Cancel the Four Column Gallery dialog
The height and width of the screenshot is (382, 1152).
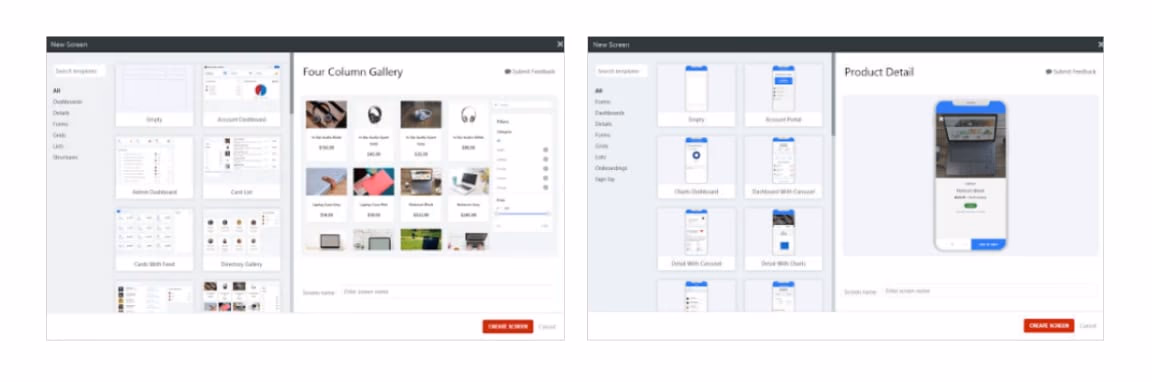click(x=547, y=326)
